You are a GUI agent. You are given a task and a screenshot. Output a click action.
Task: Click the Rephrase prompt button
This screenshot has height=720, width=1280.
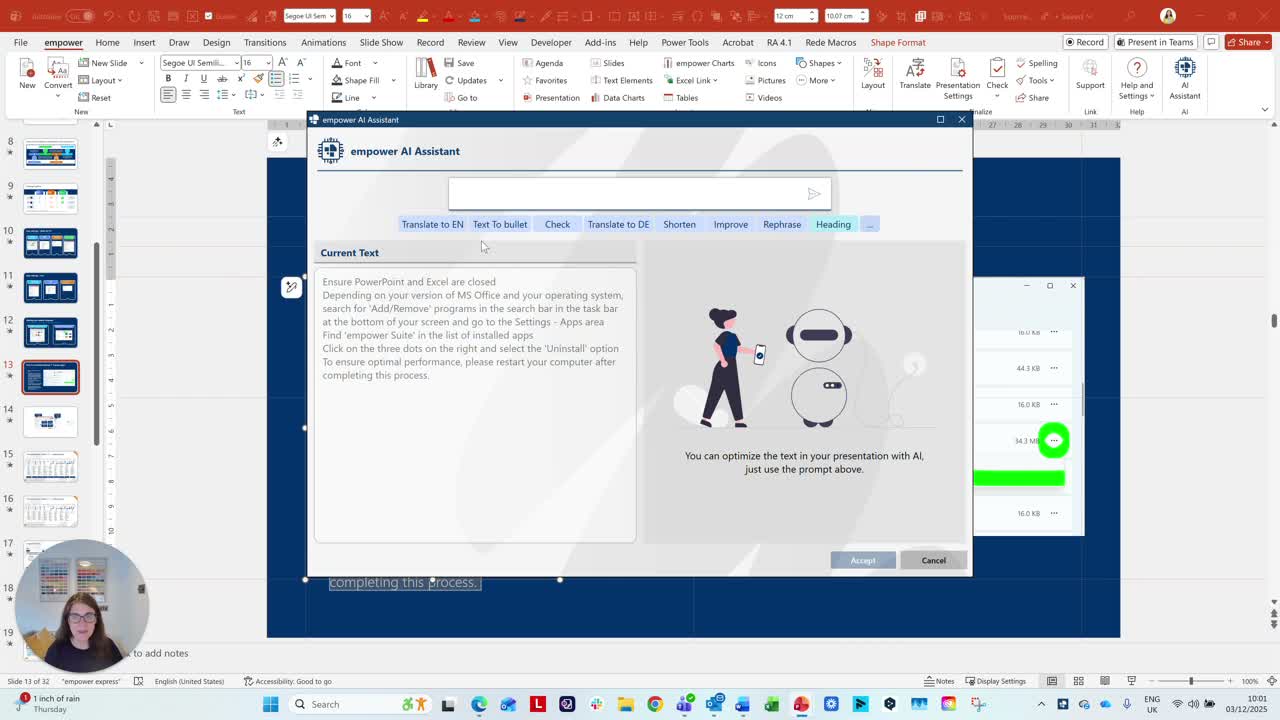click(x=782, y=224)
